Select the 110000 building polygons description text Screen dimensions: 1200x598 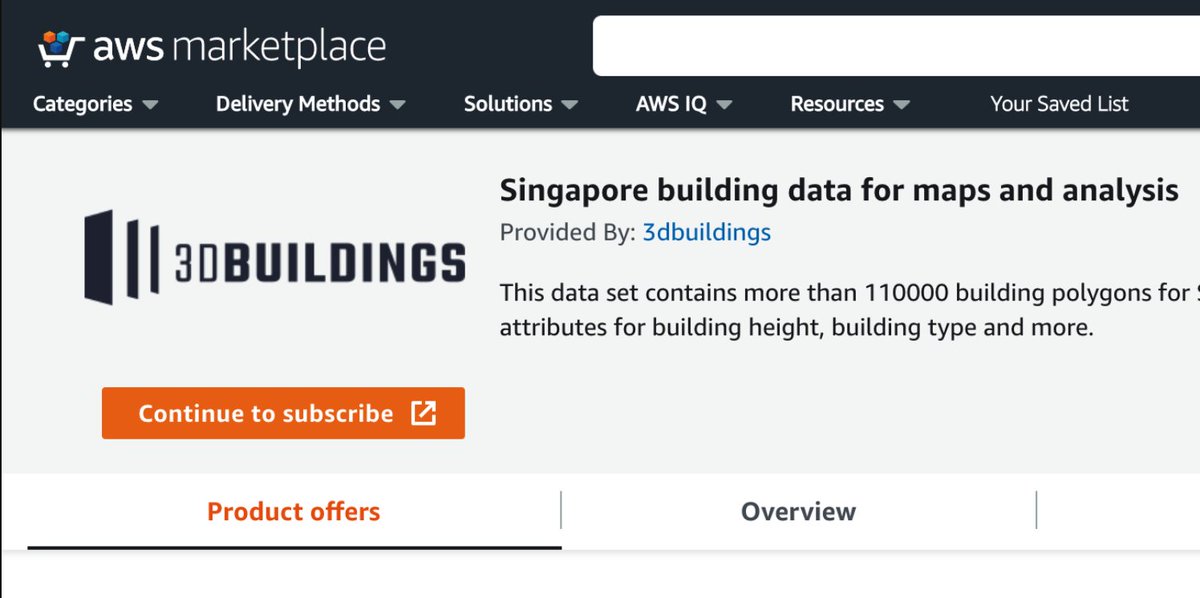pyautogui.click(x=849, y=310)
